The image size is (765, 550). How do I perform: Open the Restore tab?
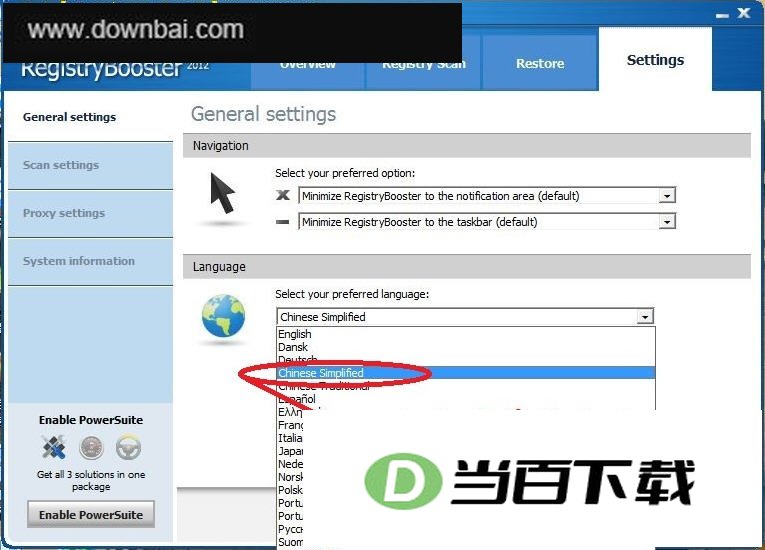(x=540, y=63)
